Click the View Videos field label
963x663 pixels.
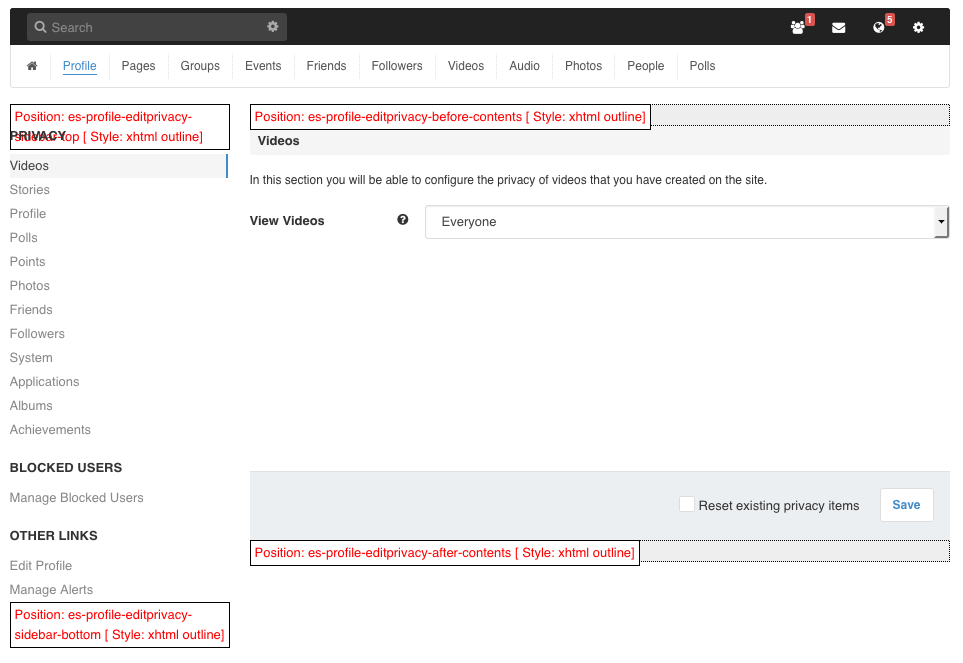[287, 220]
